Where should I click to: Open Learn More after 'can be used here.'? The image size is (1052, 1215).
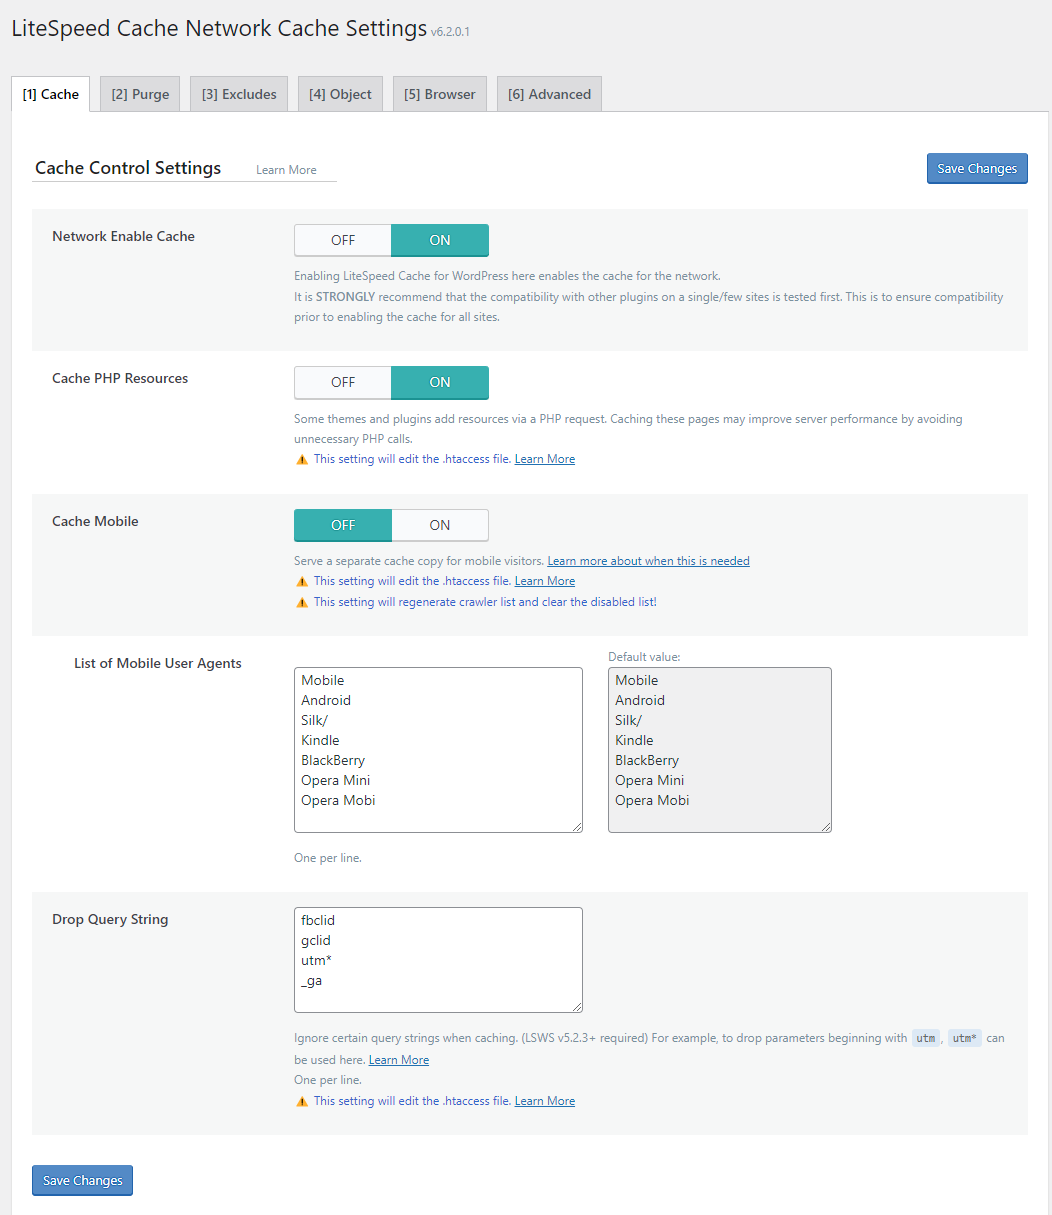(x=399, y=1060)
